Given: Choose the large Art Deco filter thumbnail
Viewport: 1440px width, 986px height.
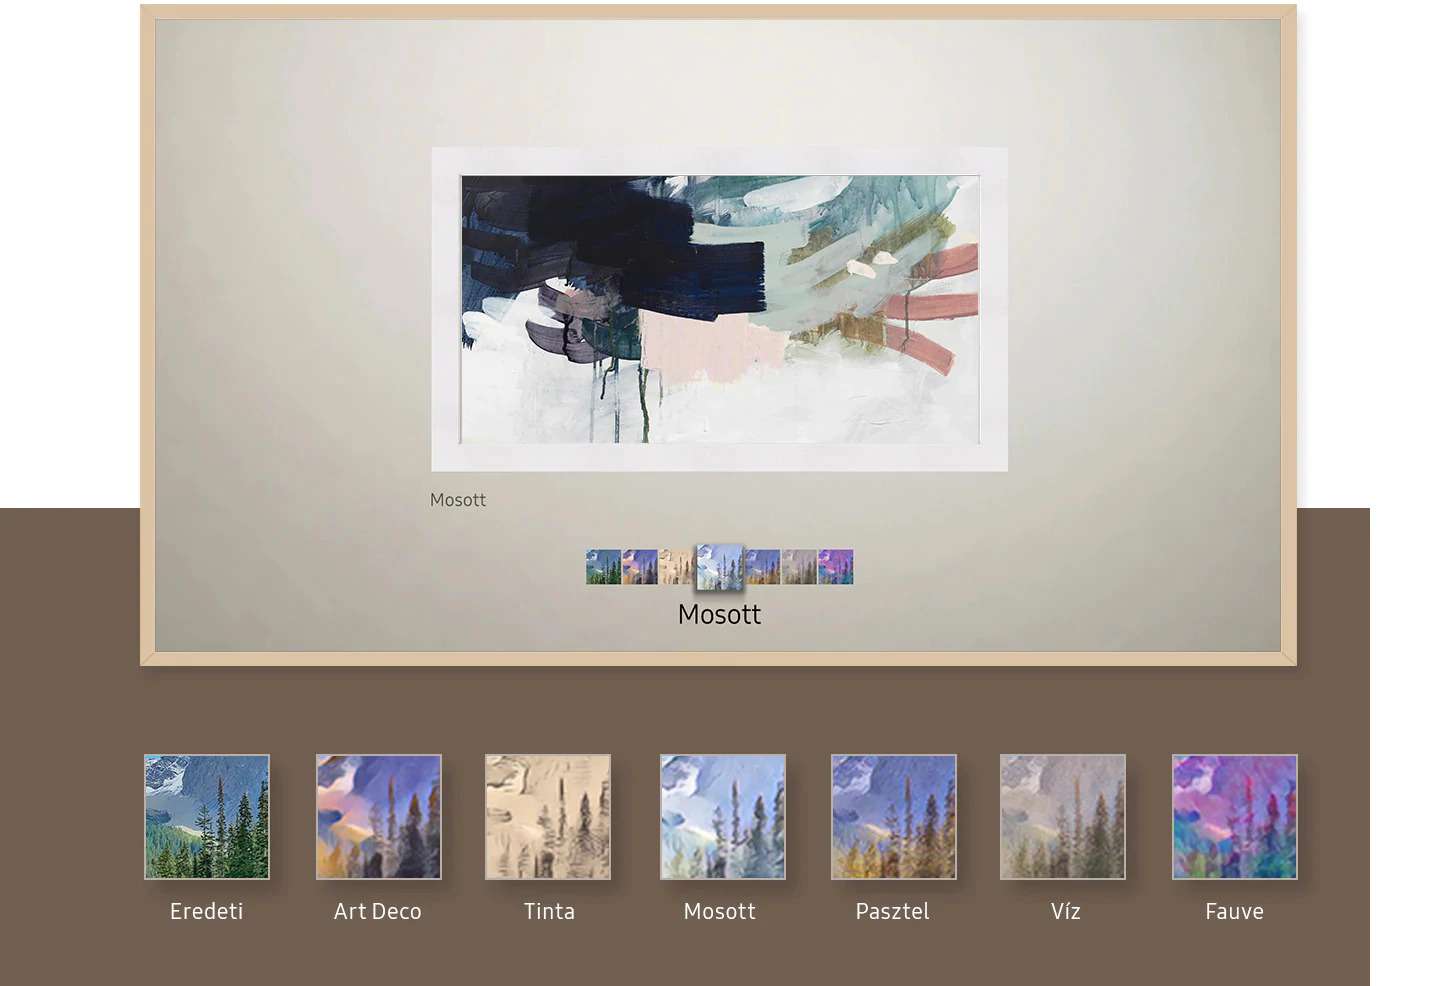Looking at the screenshot, I should click(x=378, y=817).
